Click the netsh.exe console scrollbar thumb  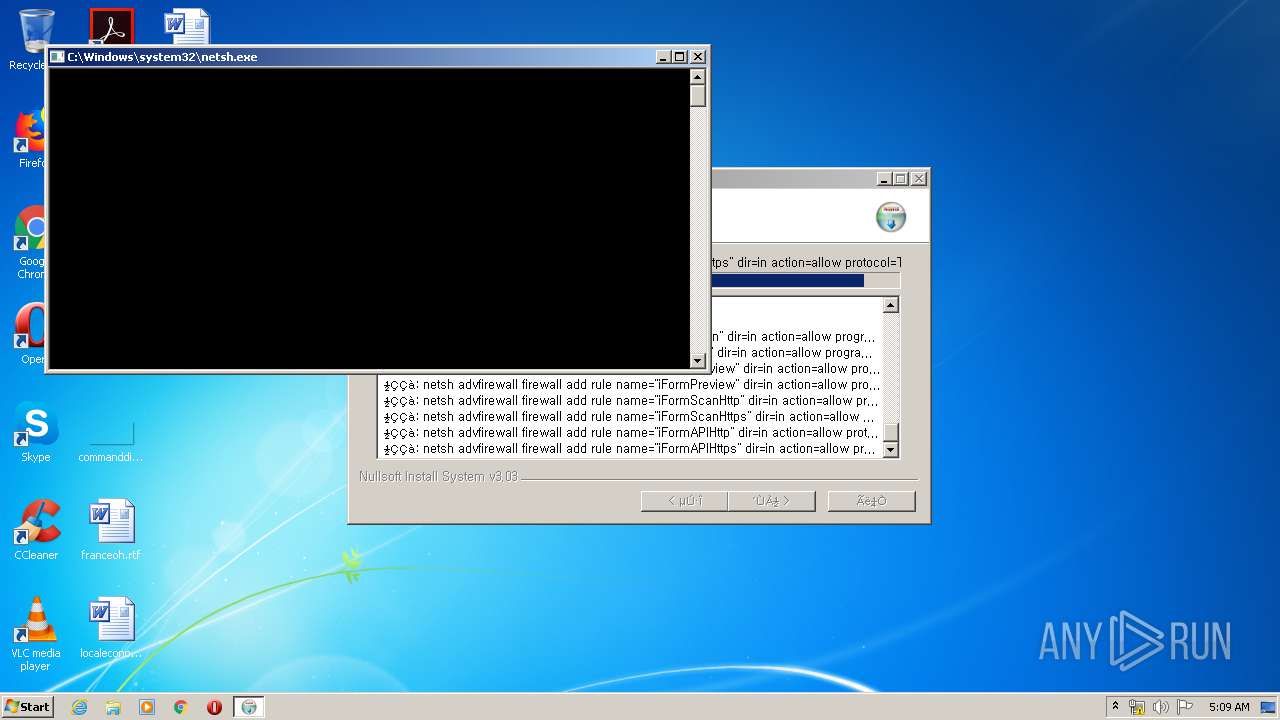click(698, 96)
